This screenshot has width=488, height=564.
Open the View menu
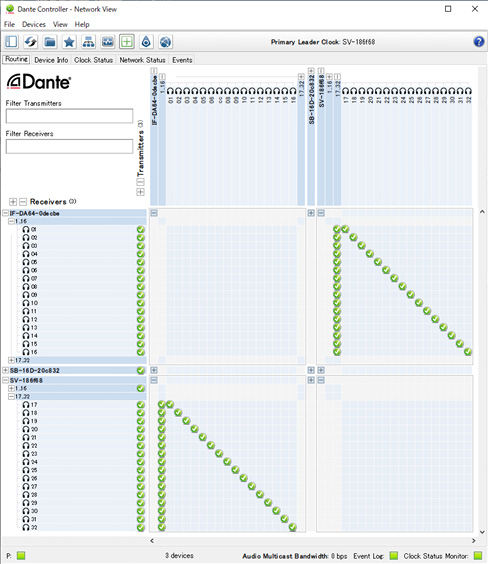coord(60,24)
